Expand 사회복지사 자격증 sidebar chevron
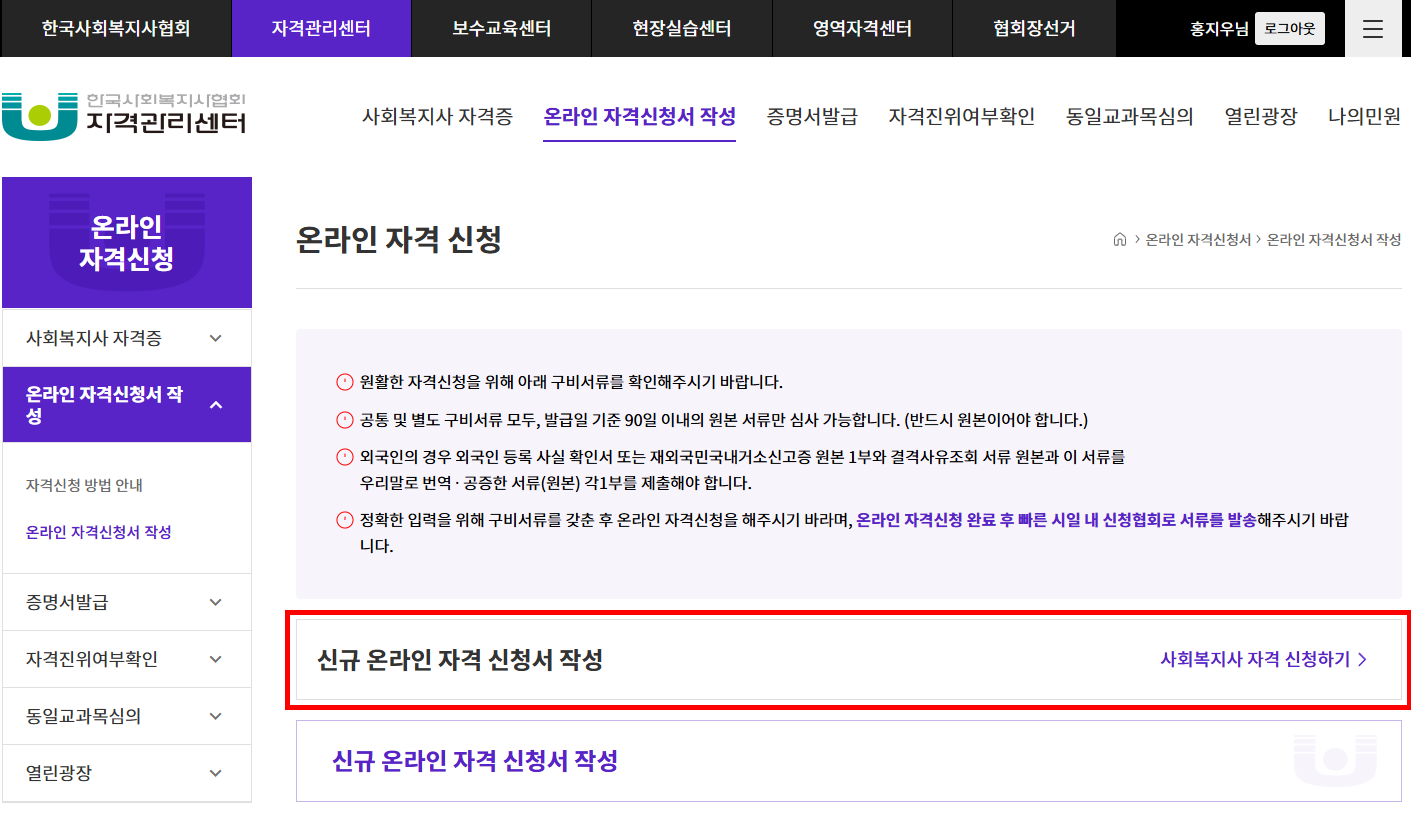This screenshot has height=828, width=1411. [x=216, y=338]
